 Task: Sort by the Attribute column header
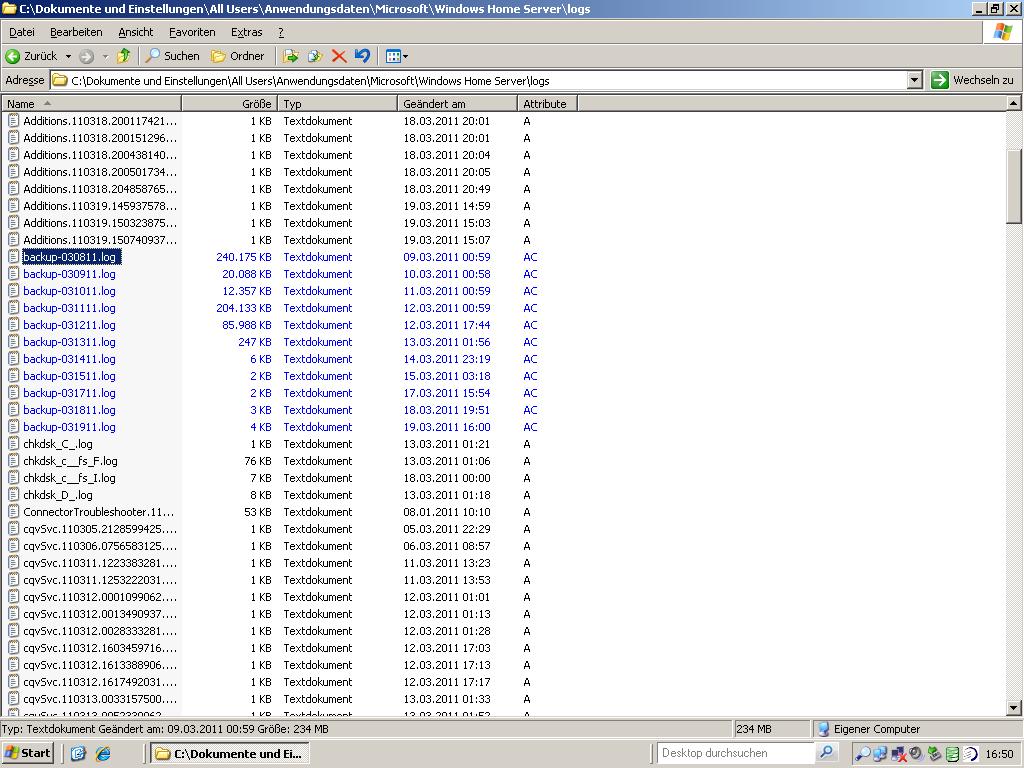point(547,103)
